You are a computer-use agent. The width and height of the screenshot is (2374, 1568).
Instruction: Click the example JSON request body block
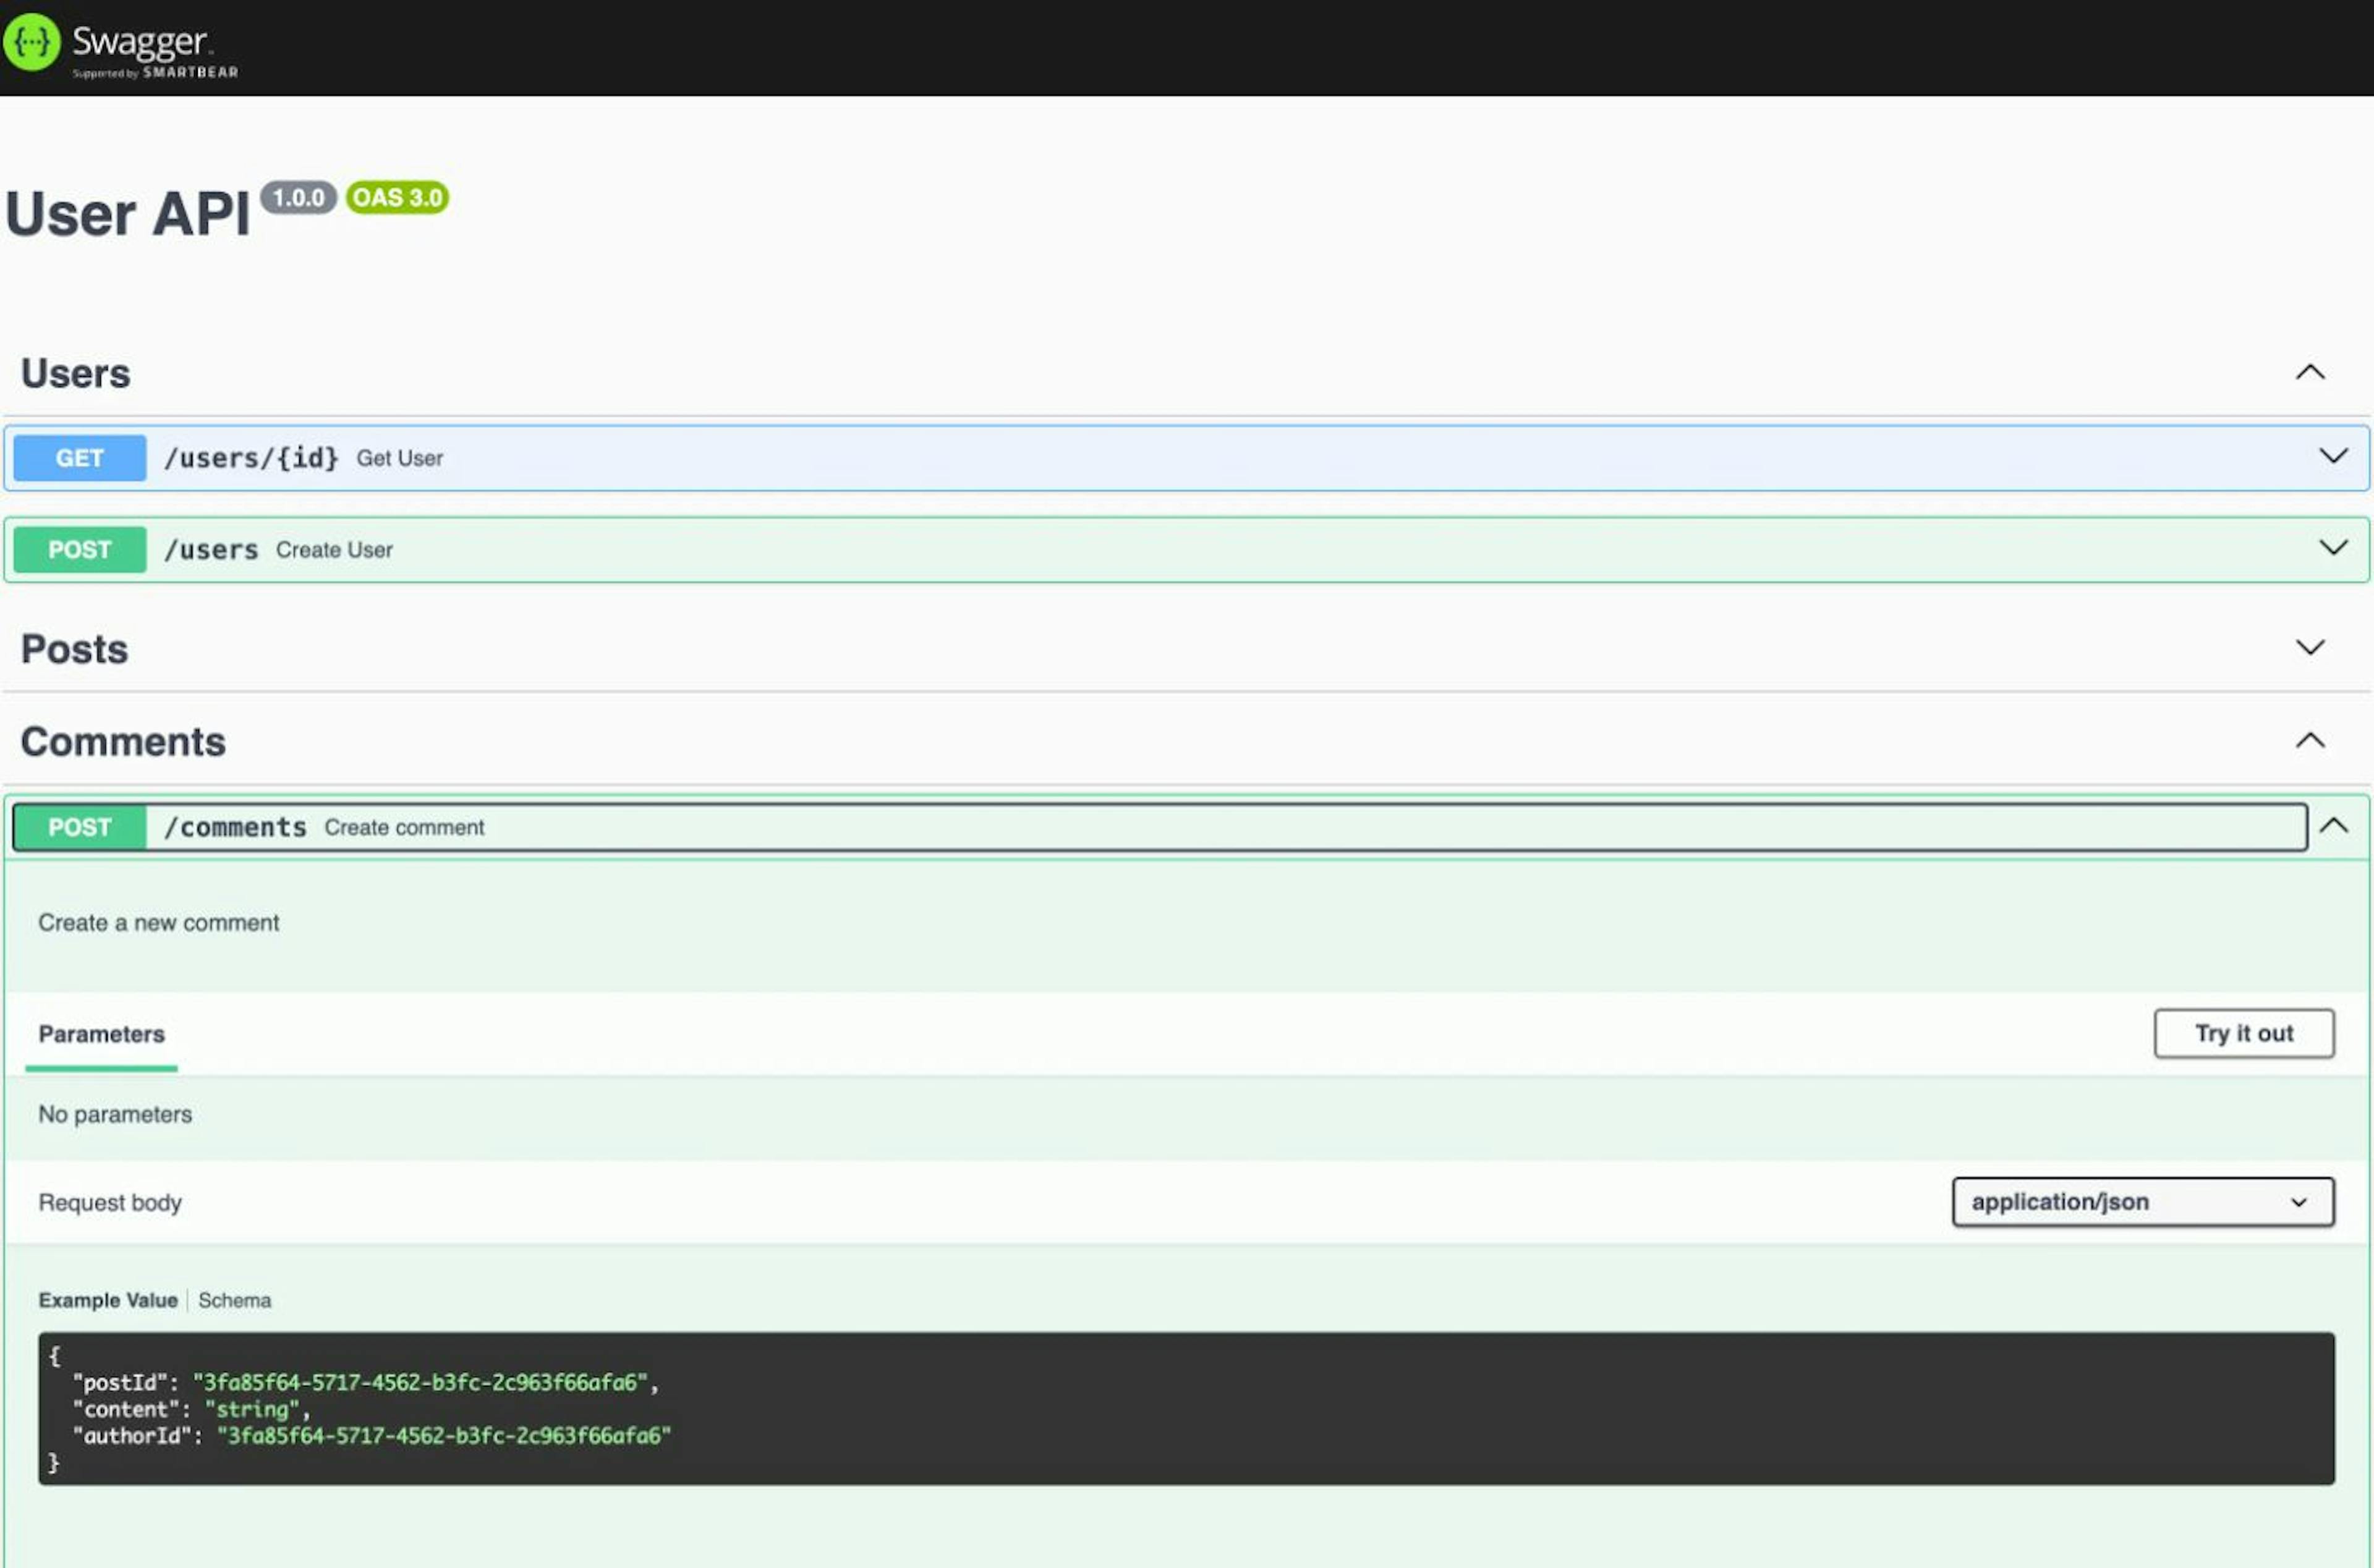1186,1408
